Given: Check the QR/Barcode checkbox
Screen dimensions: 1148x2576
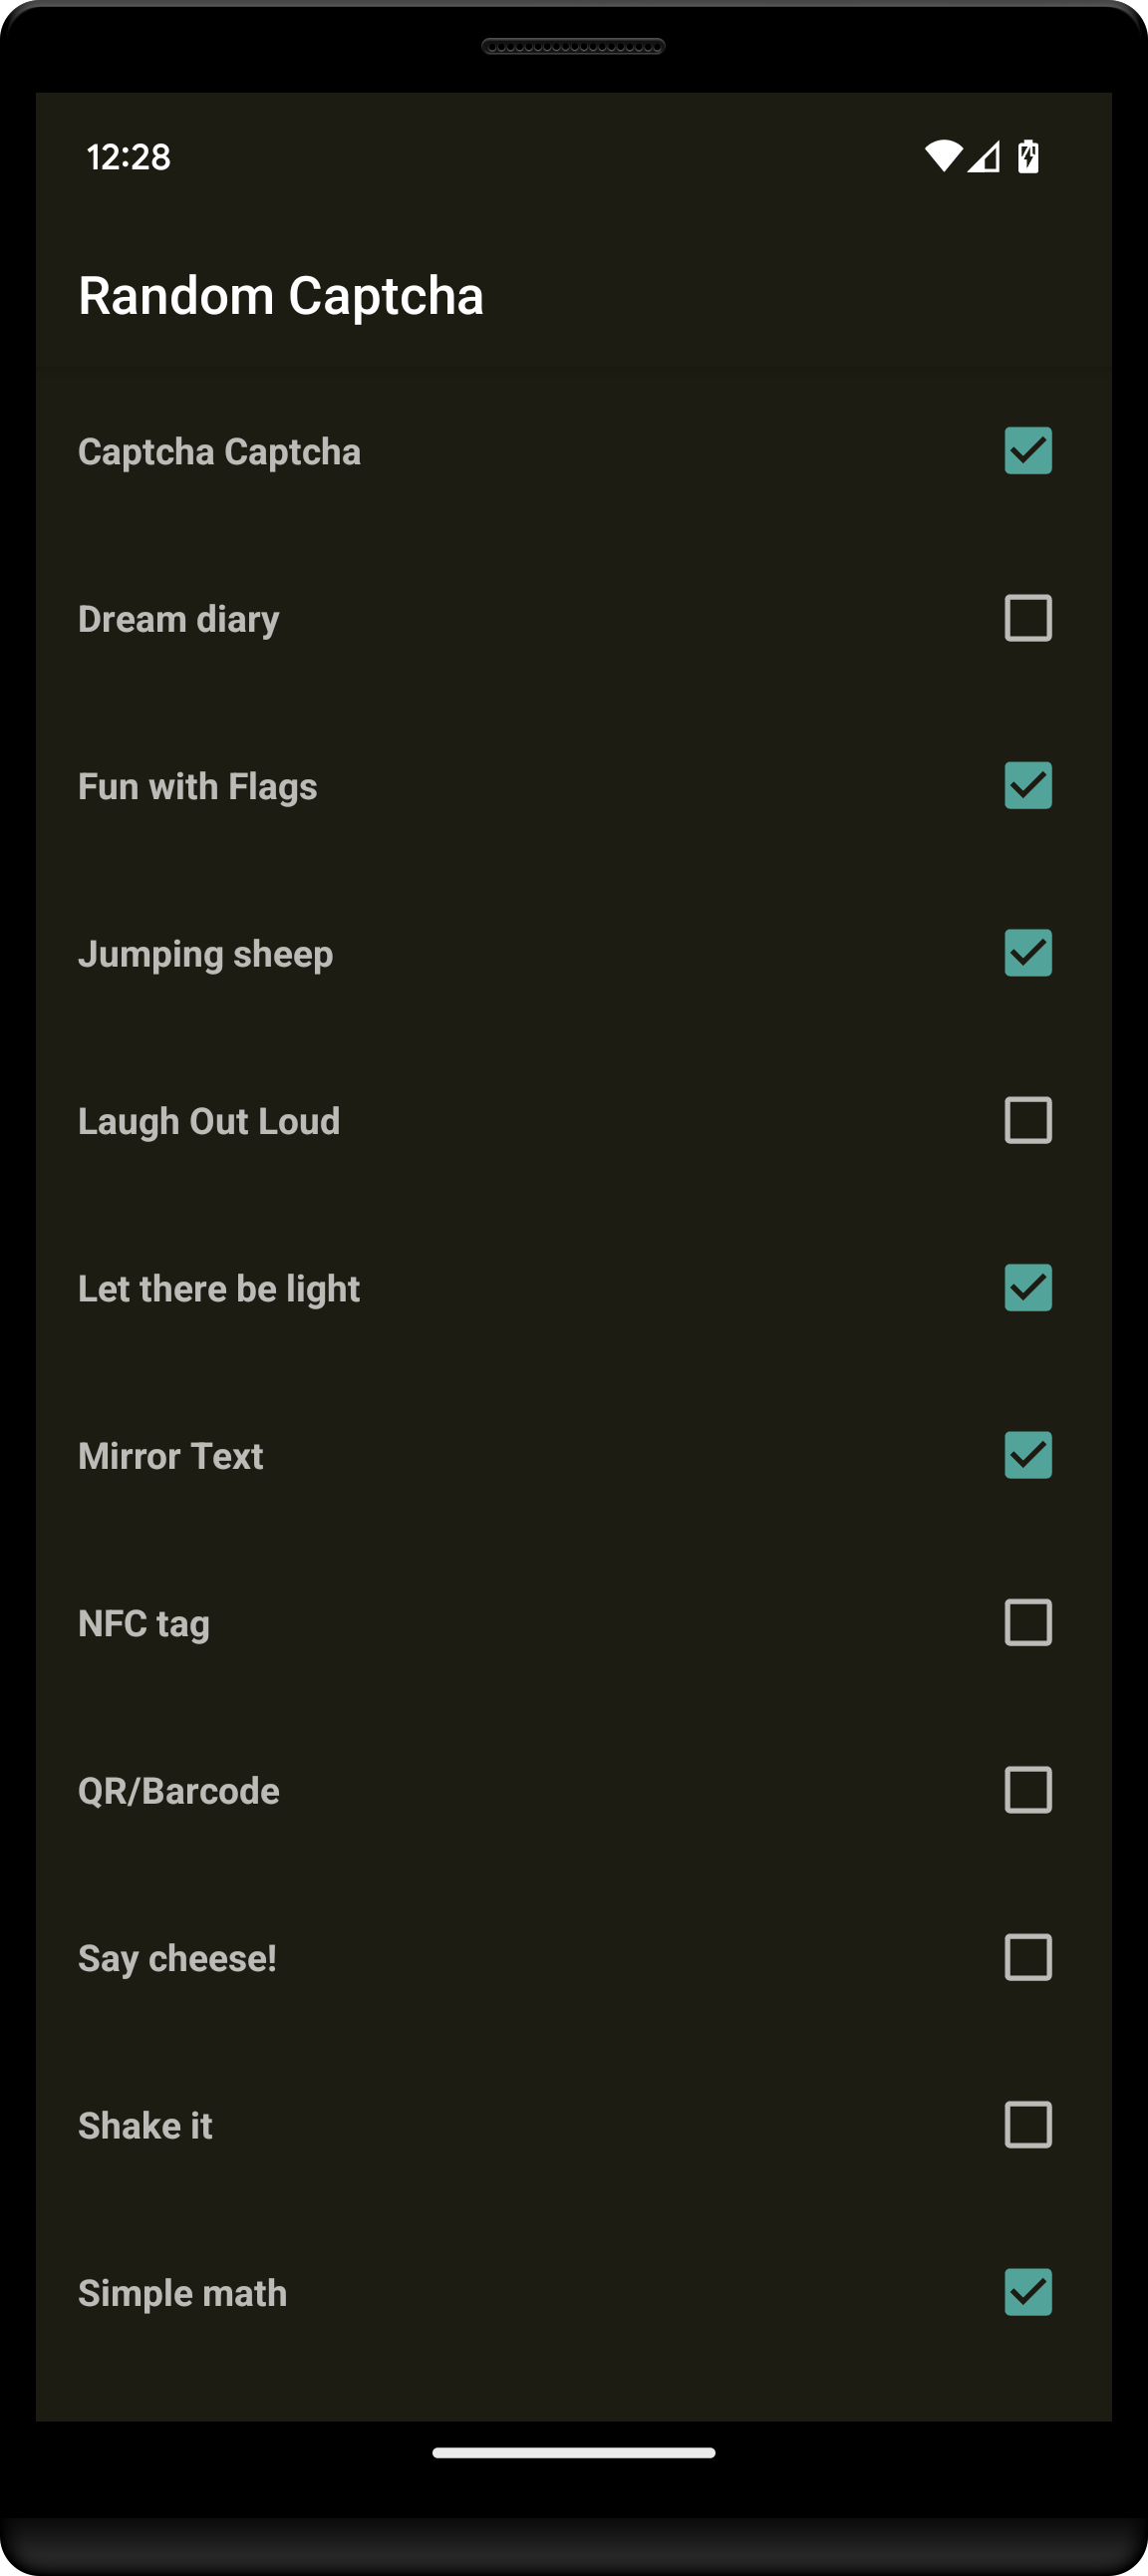Looking at the screenshot, I should tap(1027, 1790).
